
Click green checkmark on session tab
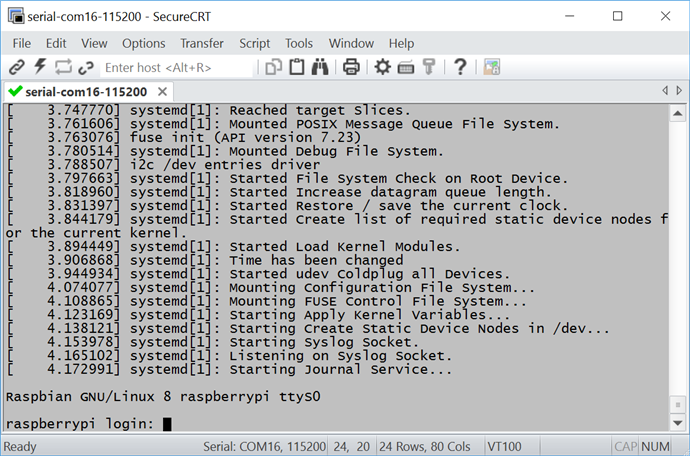click(15, 91)
